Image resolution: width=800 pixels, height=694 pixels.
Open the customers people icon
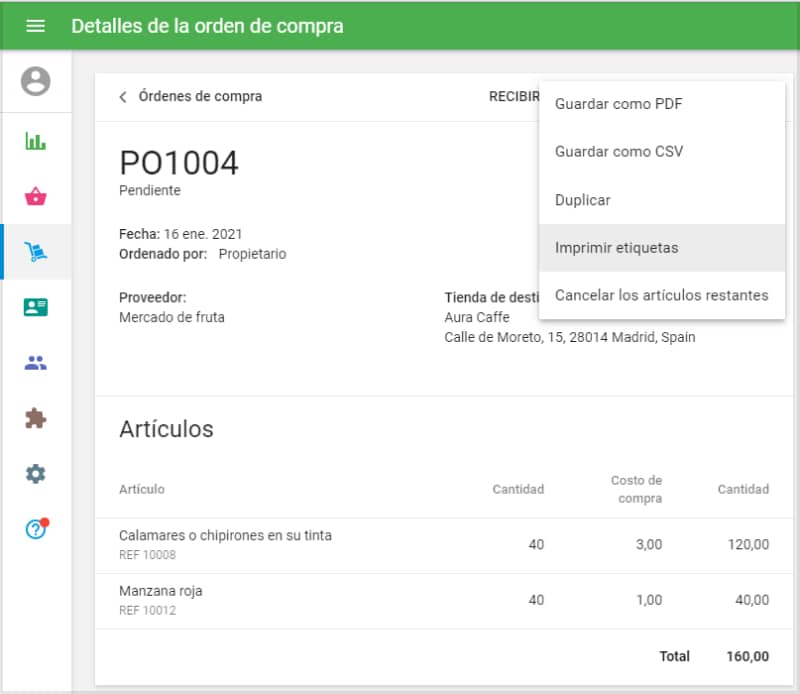pos(35,363)
